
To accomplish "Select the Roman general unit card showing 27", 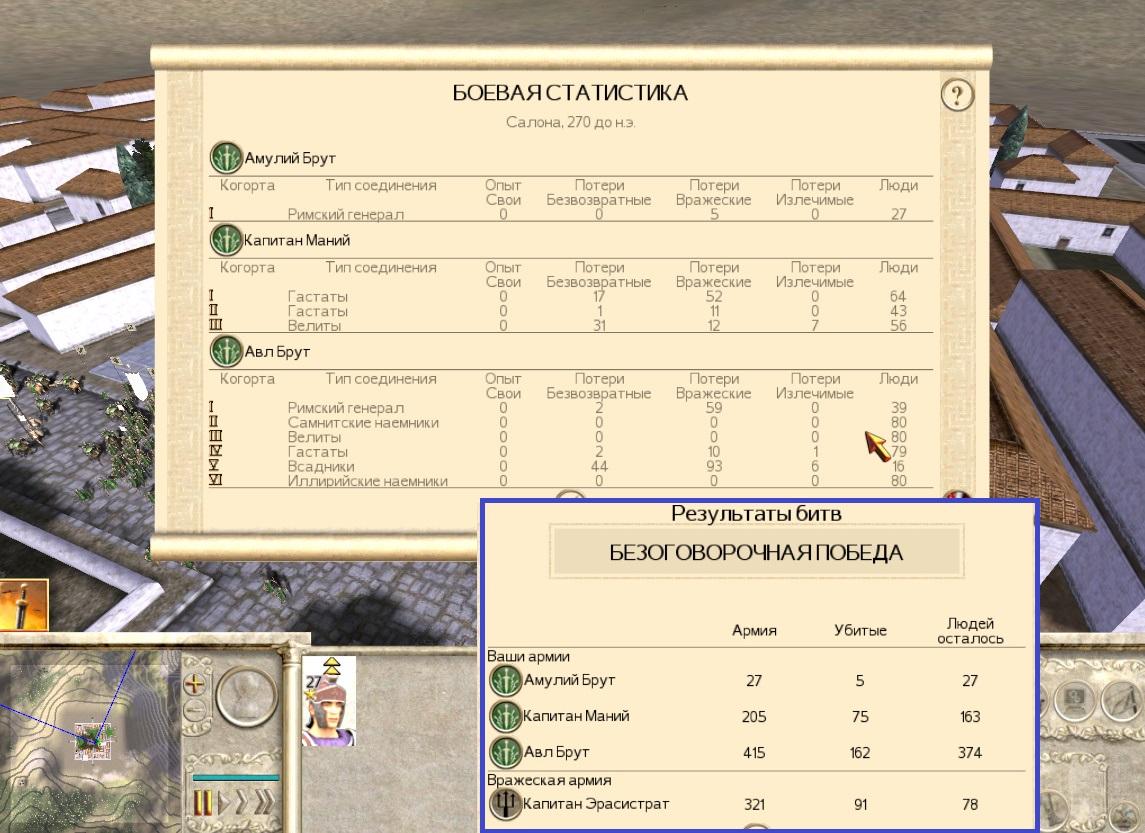I will click(329, 701).
